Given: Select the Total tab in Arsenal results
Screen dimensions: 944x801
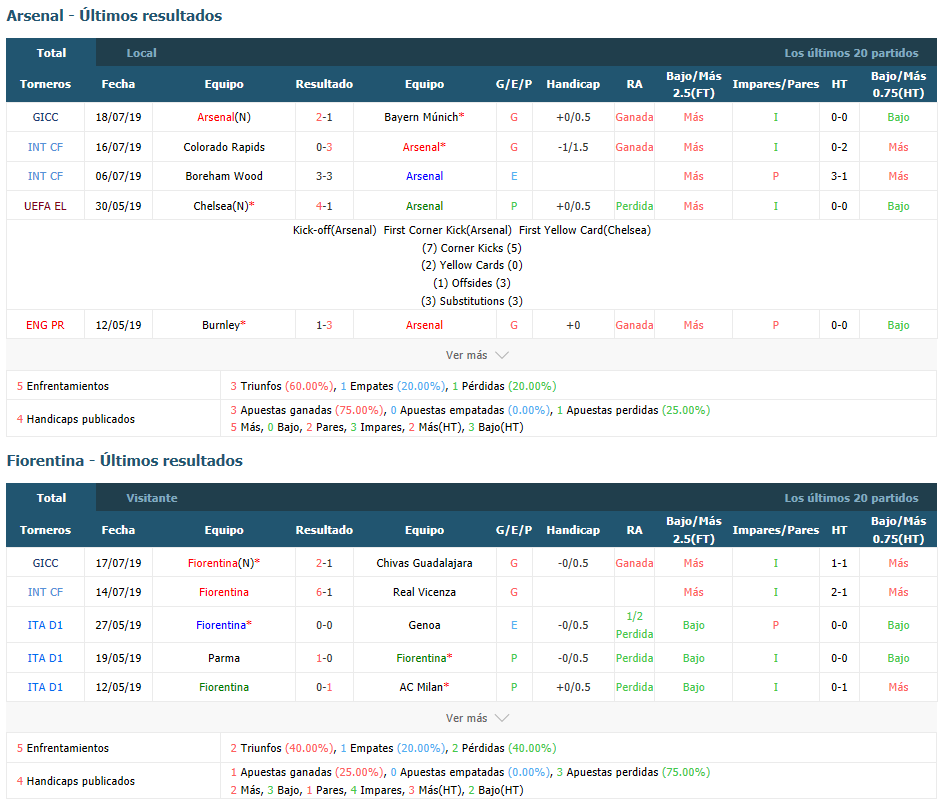Looking at the screenshot, I should [51, 53].
